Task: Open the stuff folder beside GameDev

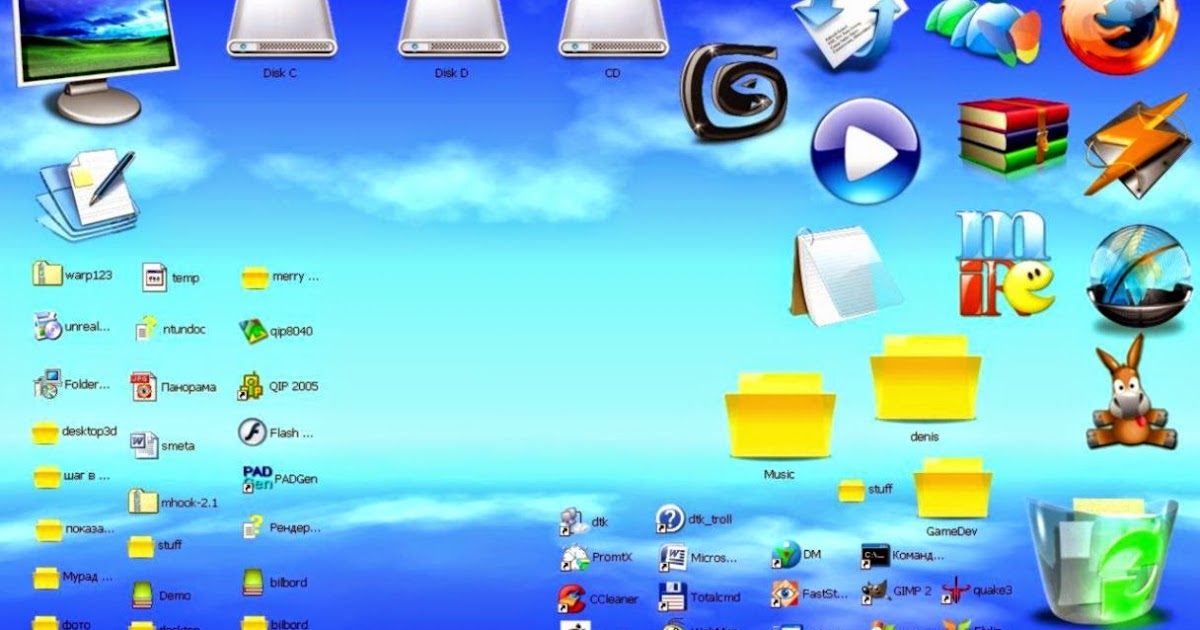Action: point(851,490)
